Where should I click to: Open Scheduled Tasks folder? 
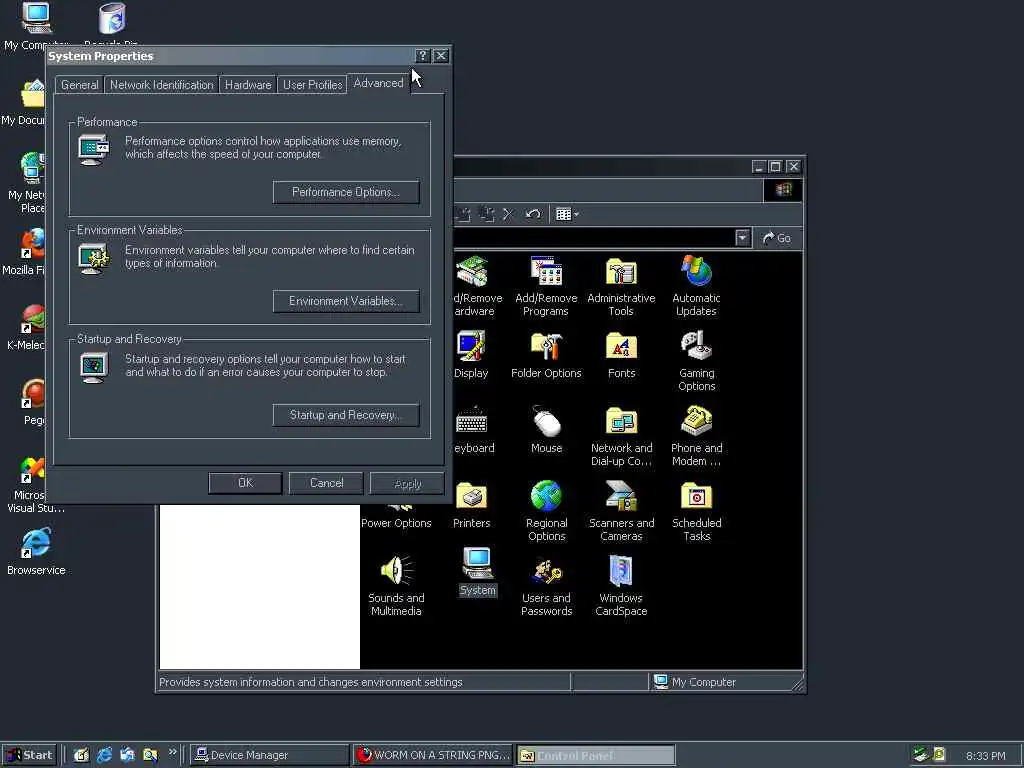(696, 511)
